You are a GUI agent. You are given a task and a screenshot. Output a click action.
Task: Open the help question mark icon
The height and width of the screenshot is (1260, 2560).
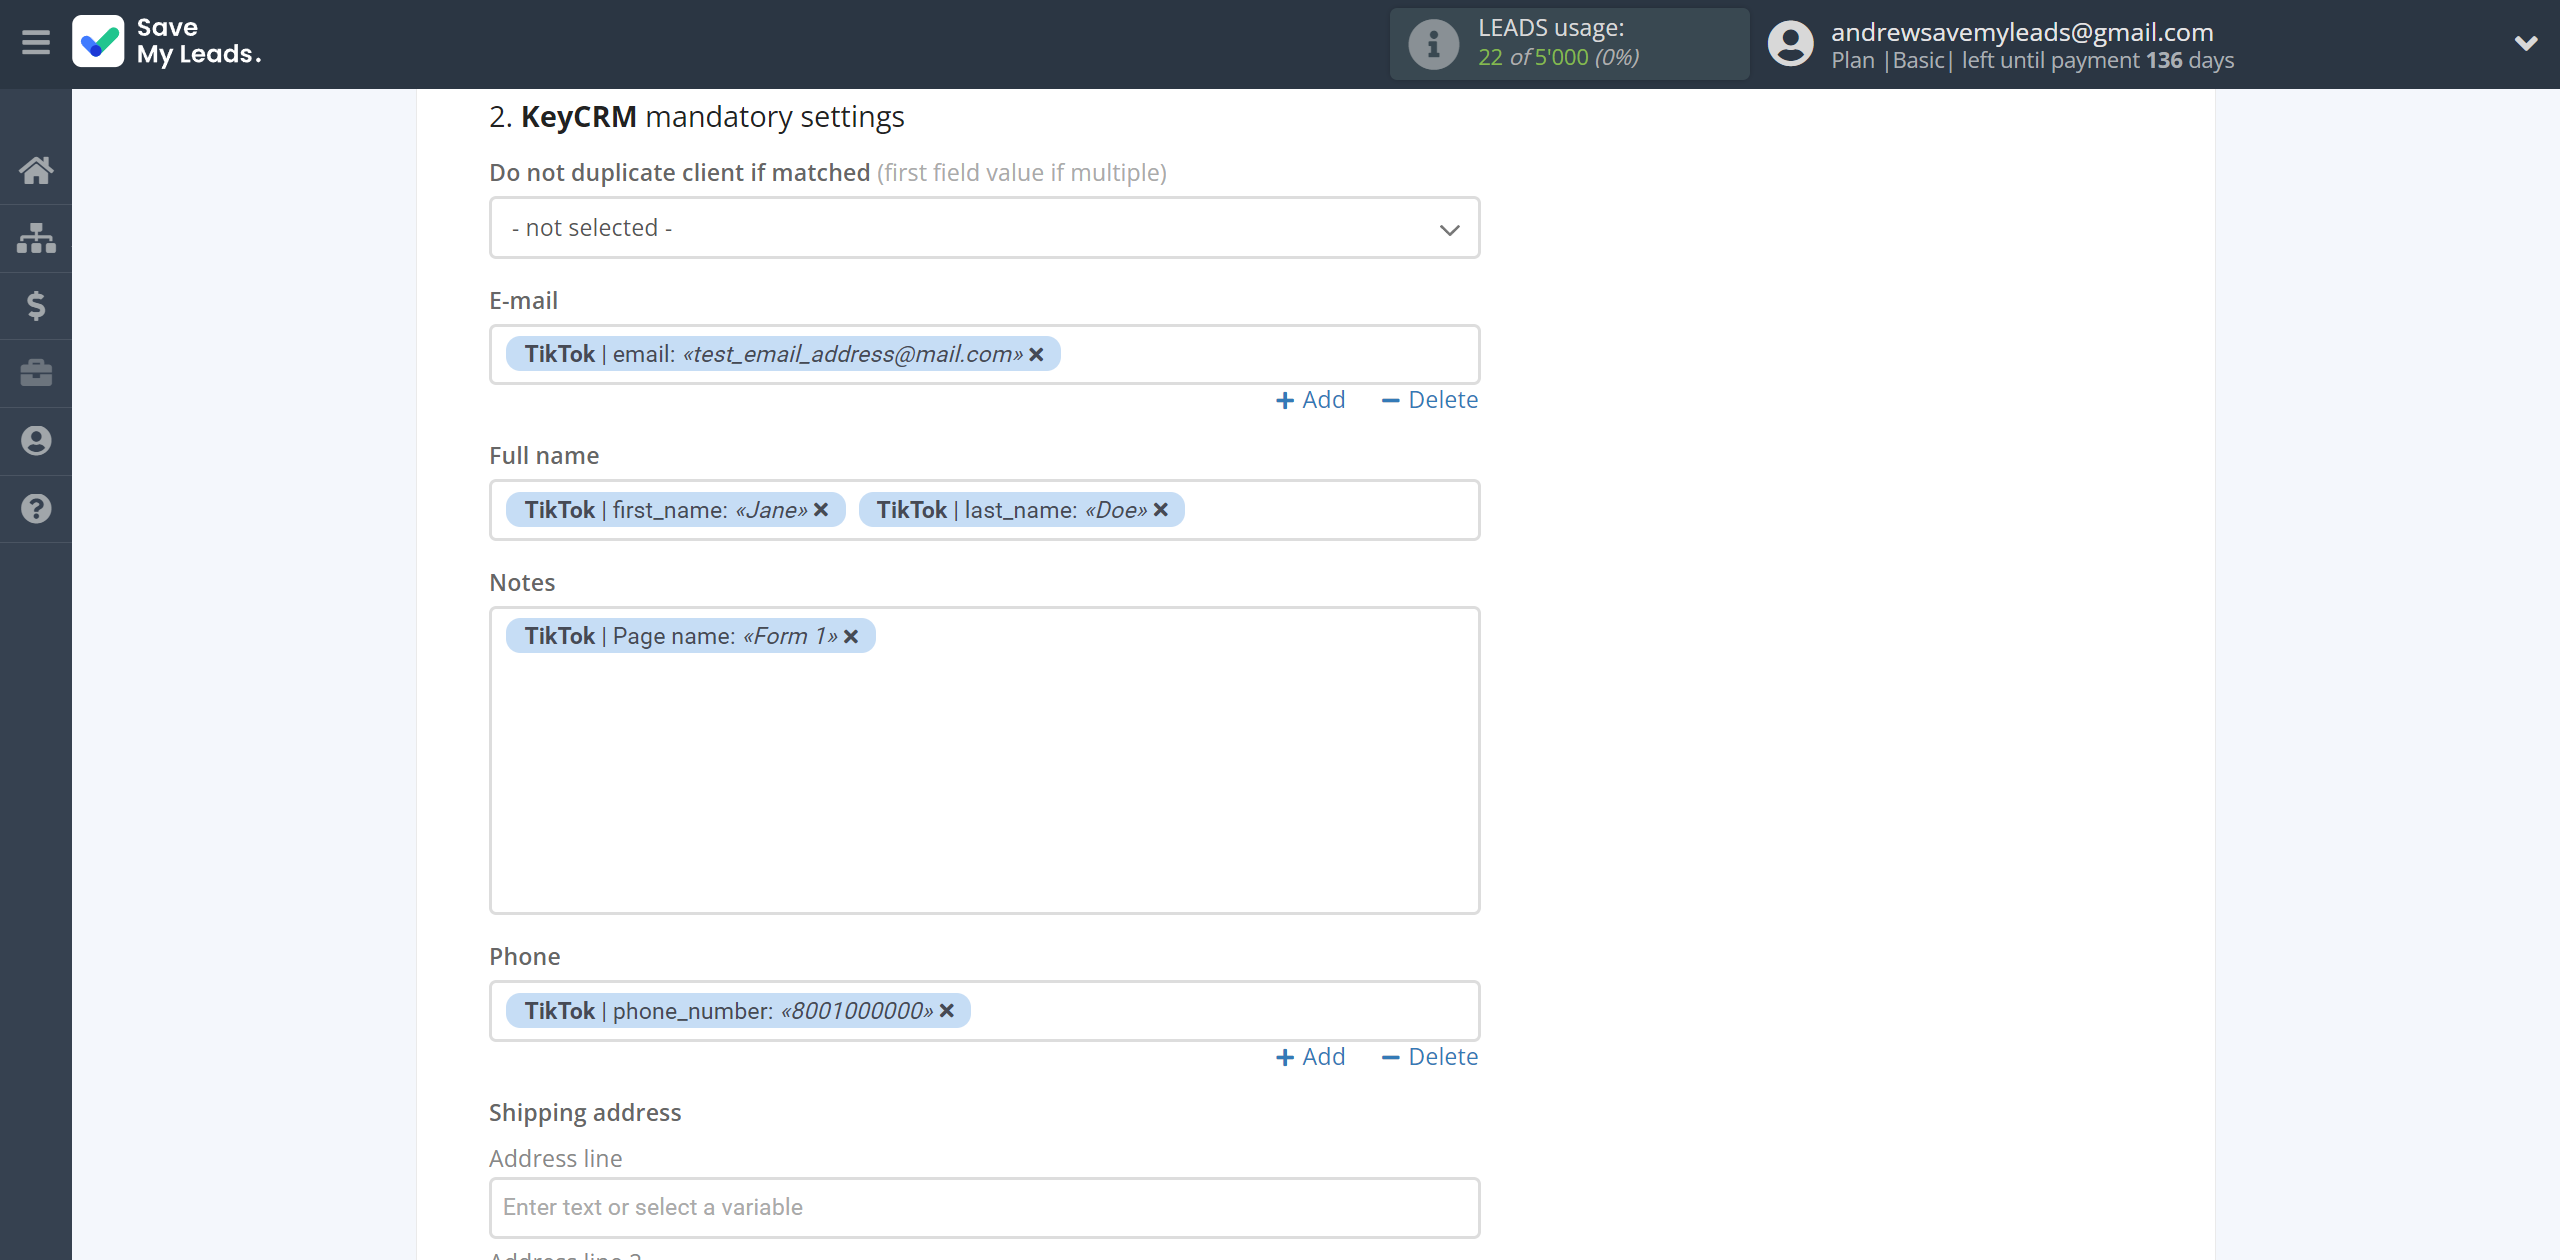pos(36,509)
